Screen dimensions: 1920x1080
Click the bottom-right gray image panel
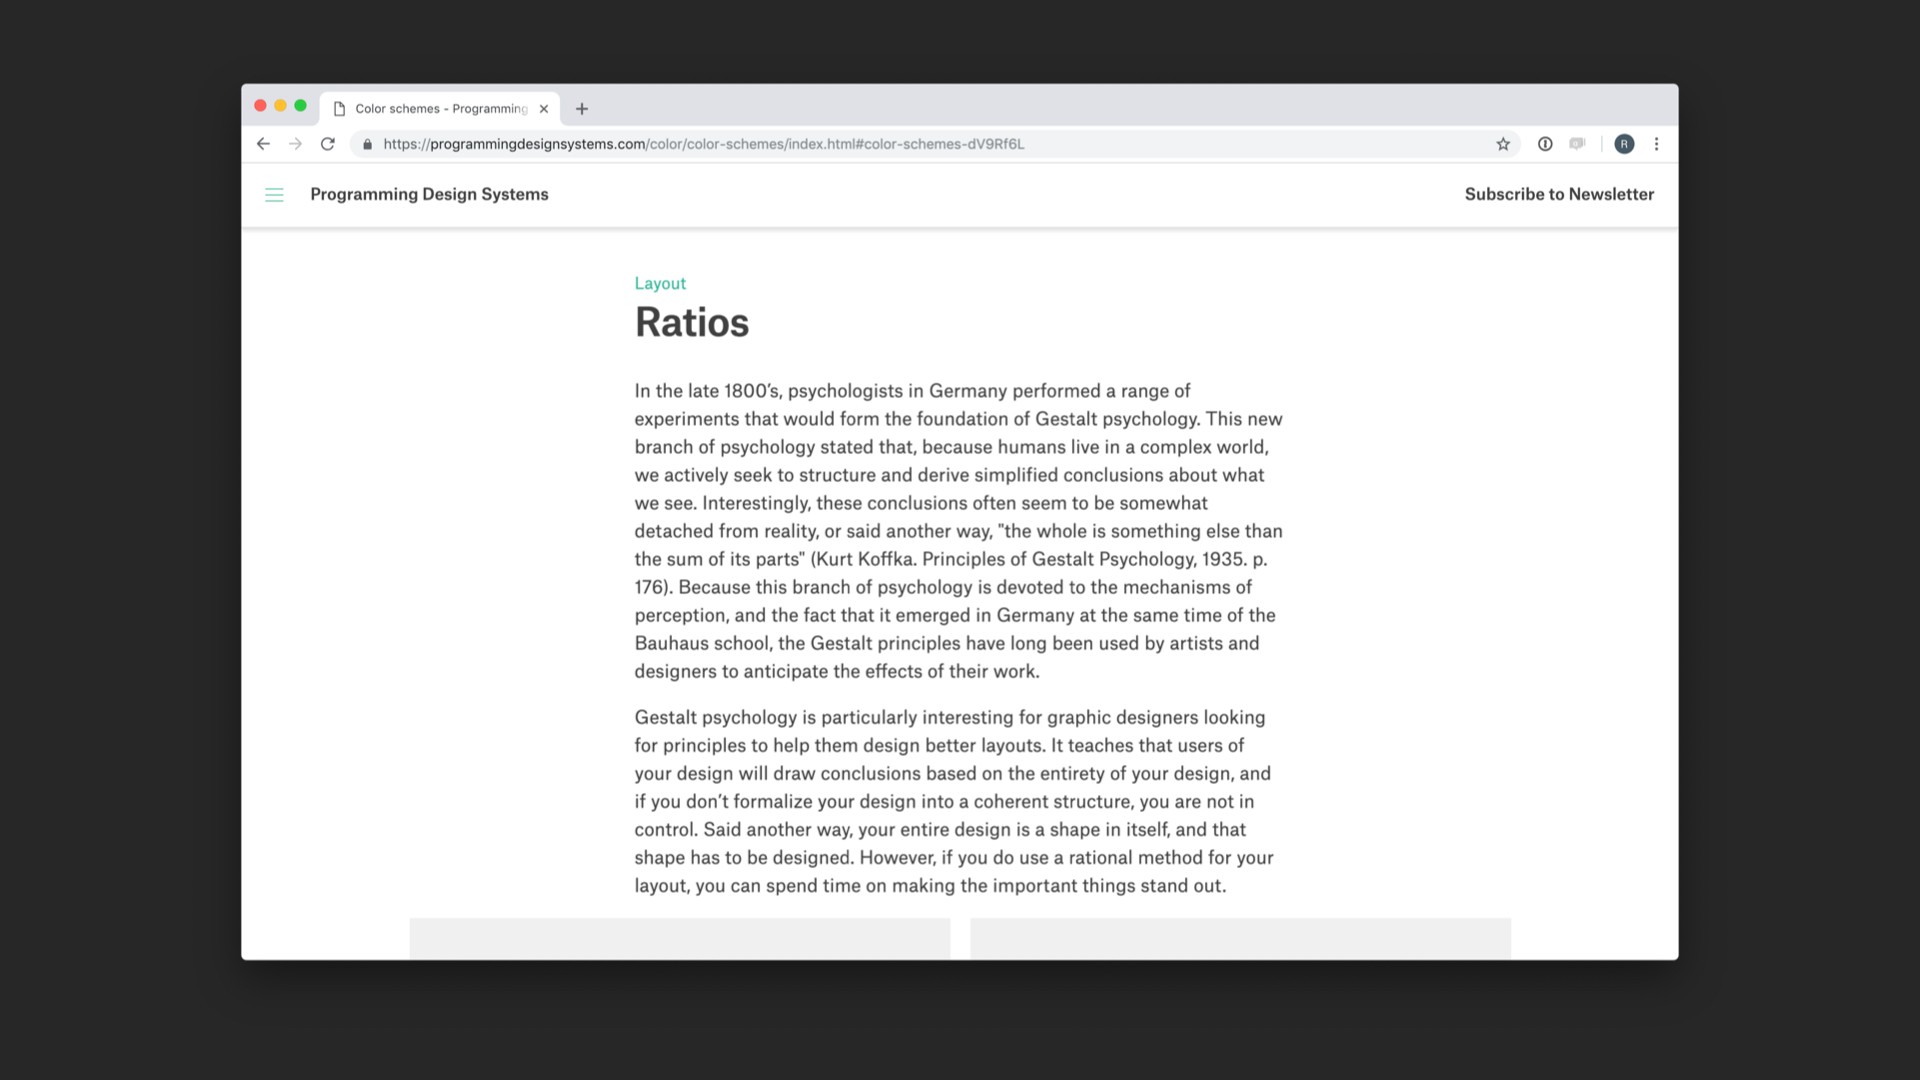[x=1240, y=938]
